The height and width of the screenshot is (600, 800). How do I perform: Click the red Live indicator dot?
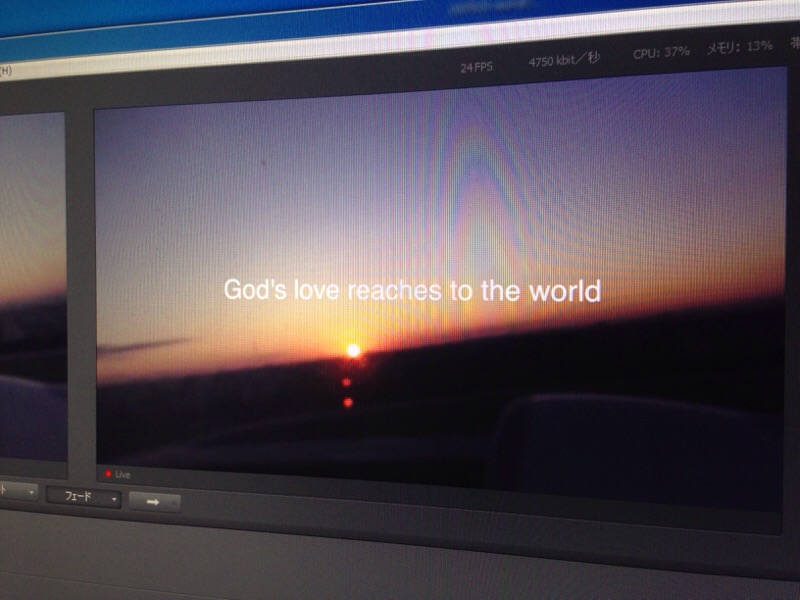[108, 473]
